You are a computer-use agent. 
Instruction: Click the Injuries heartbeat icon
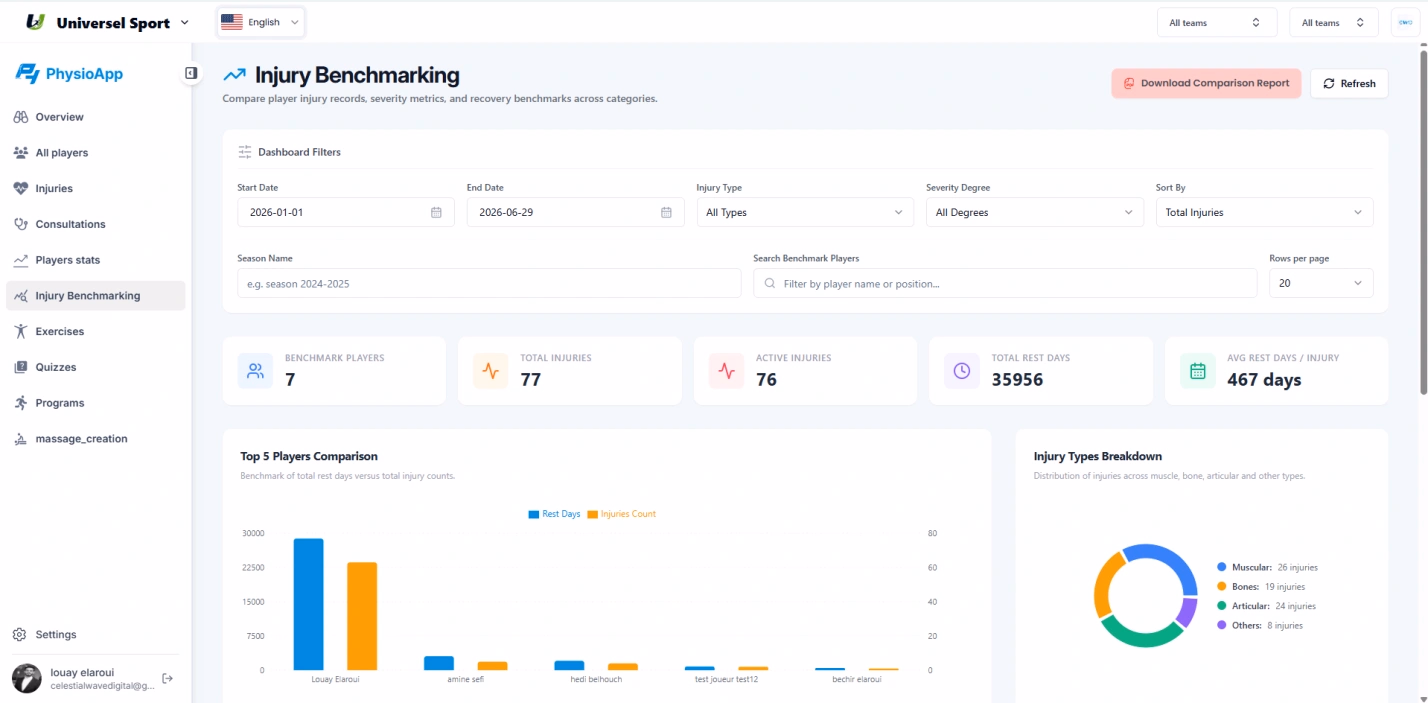[20, 188]
